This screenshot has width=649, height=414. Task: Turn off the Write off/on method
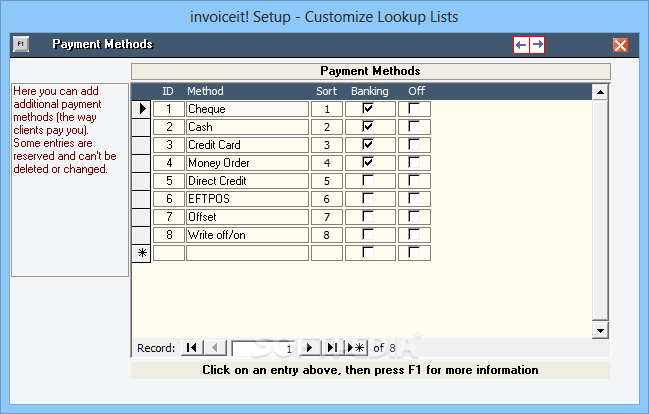point(414,234)
